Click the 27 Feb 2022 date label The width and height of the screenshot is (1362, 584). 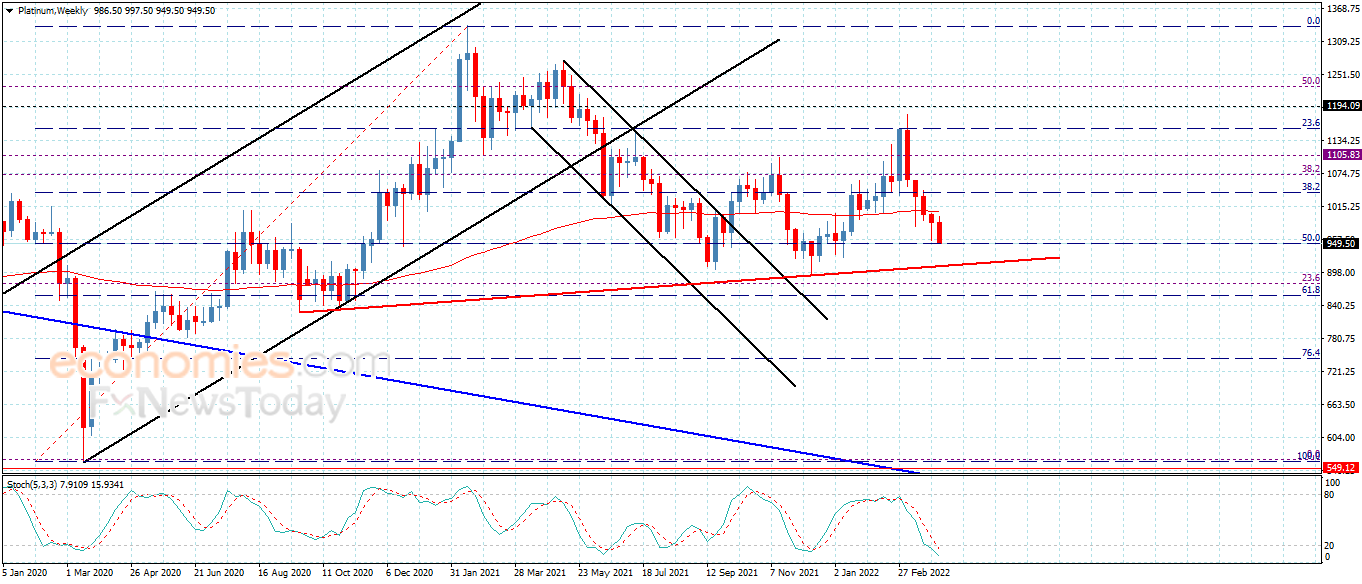tap(922, 574)
